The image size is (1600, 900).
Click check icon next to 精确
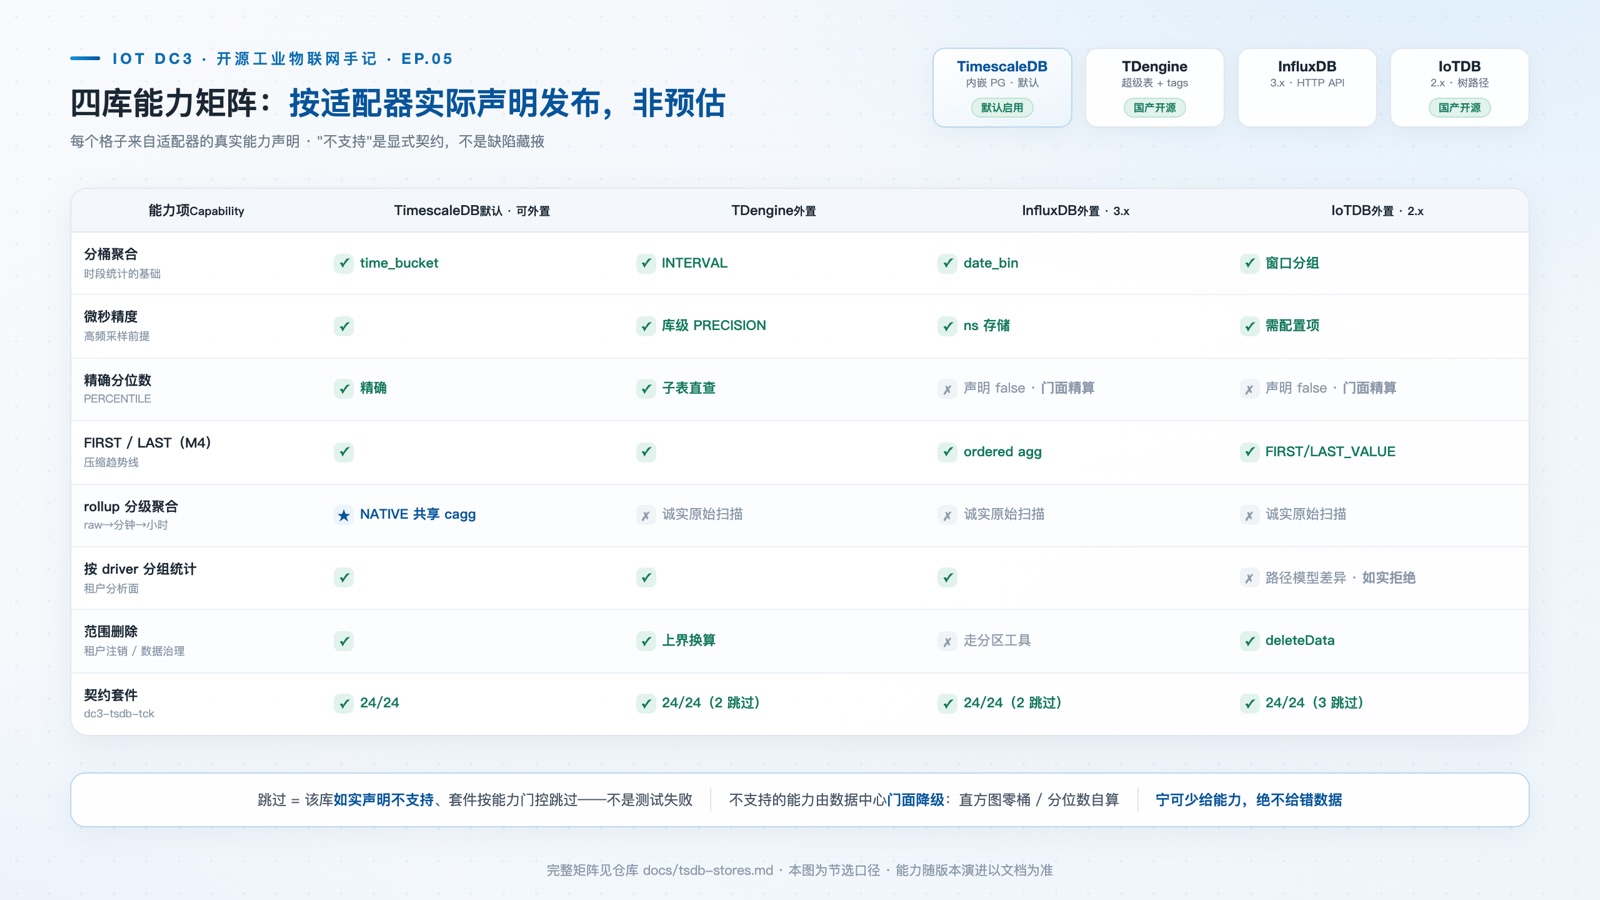click(344, 389)
